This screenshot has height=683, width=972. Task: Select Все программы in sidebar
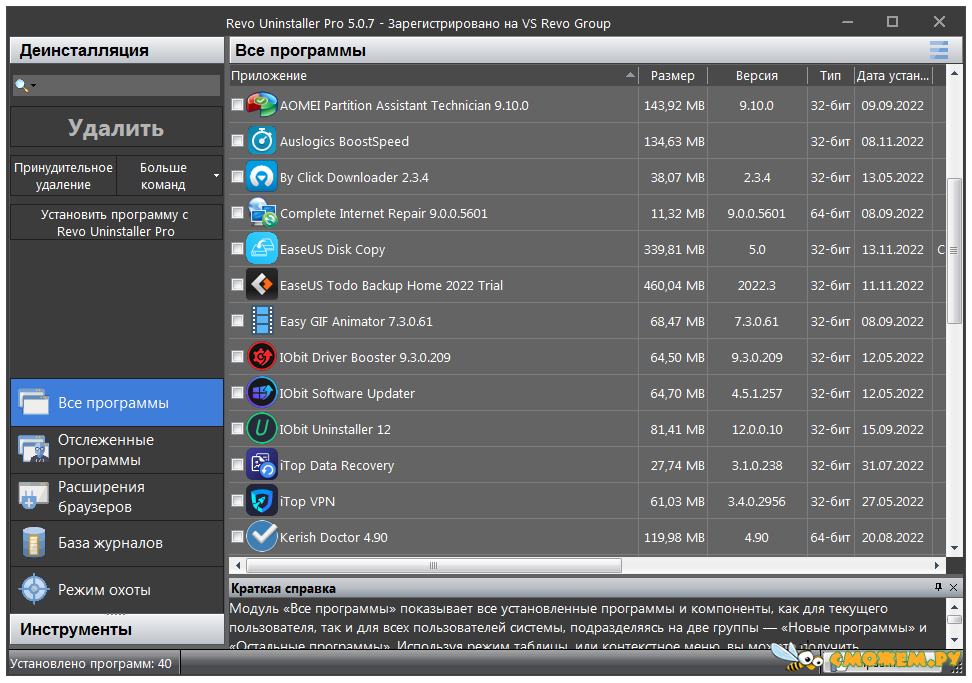(x=117, y=403)
